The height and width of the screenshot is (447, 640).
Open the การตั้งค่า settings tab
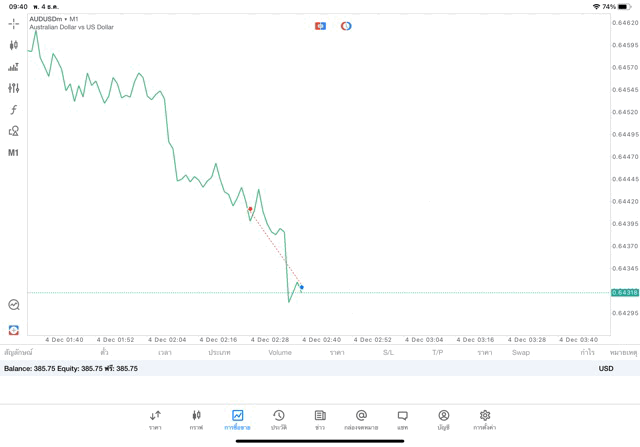tap(485, 420)
